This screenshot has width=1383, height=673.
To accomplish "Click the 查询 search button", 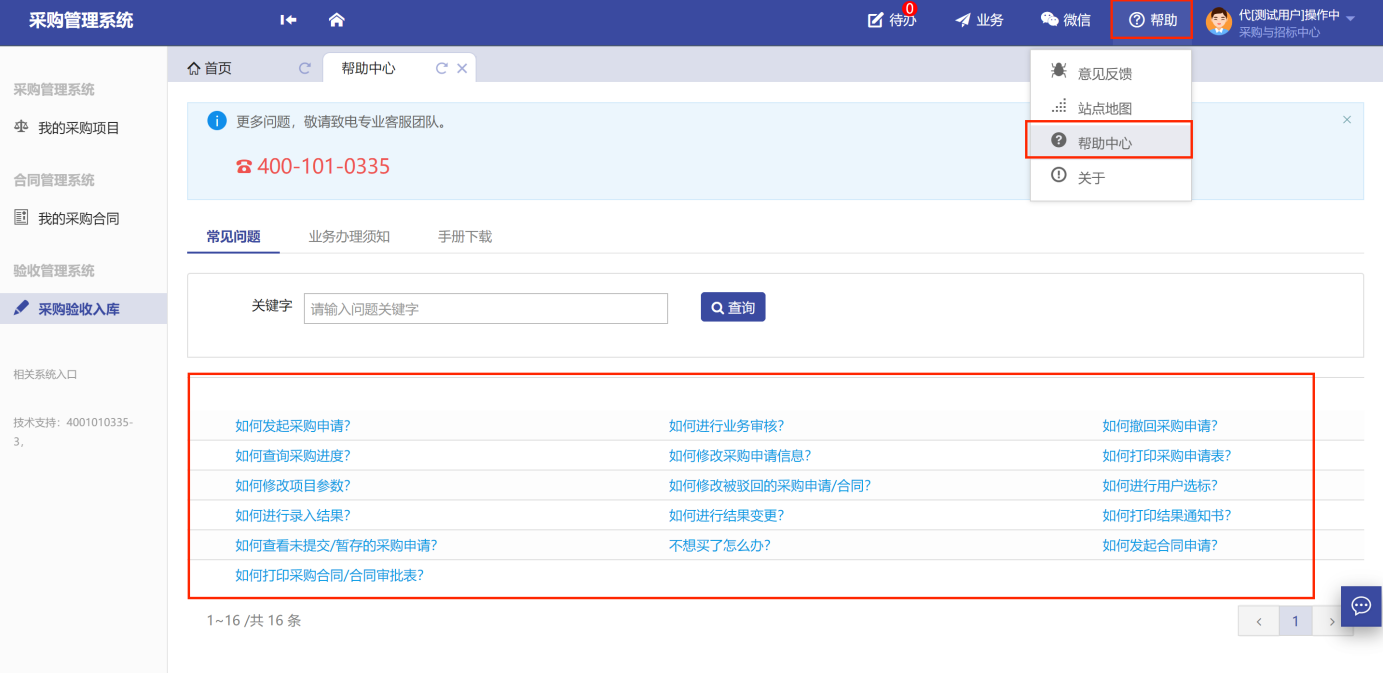I will pyautogui.click(x=733, y=307).
